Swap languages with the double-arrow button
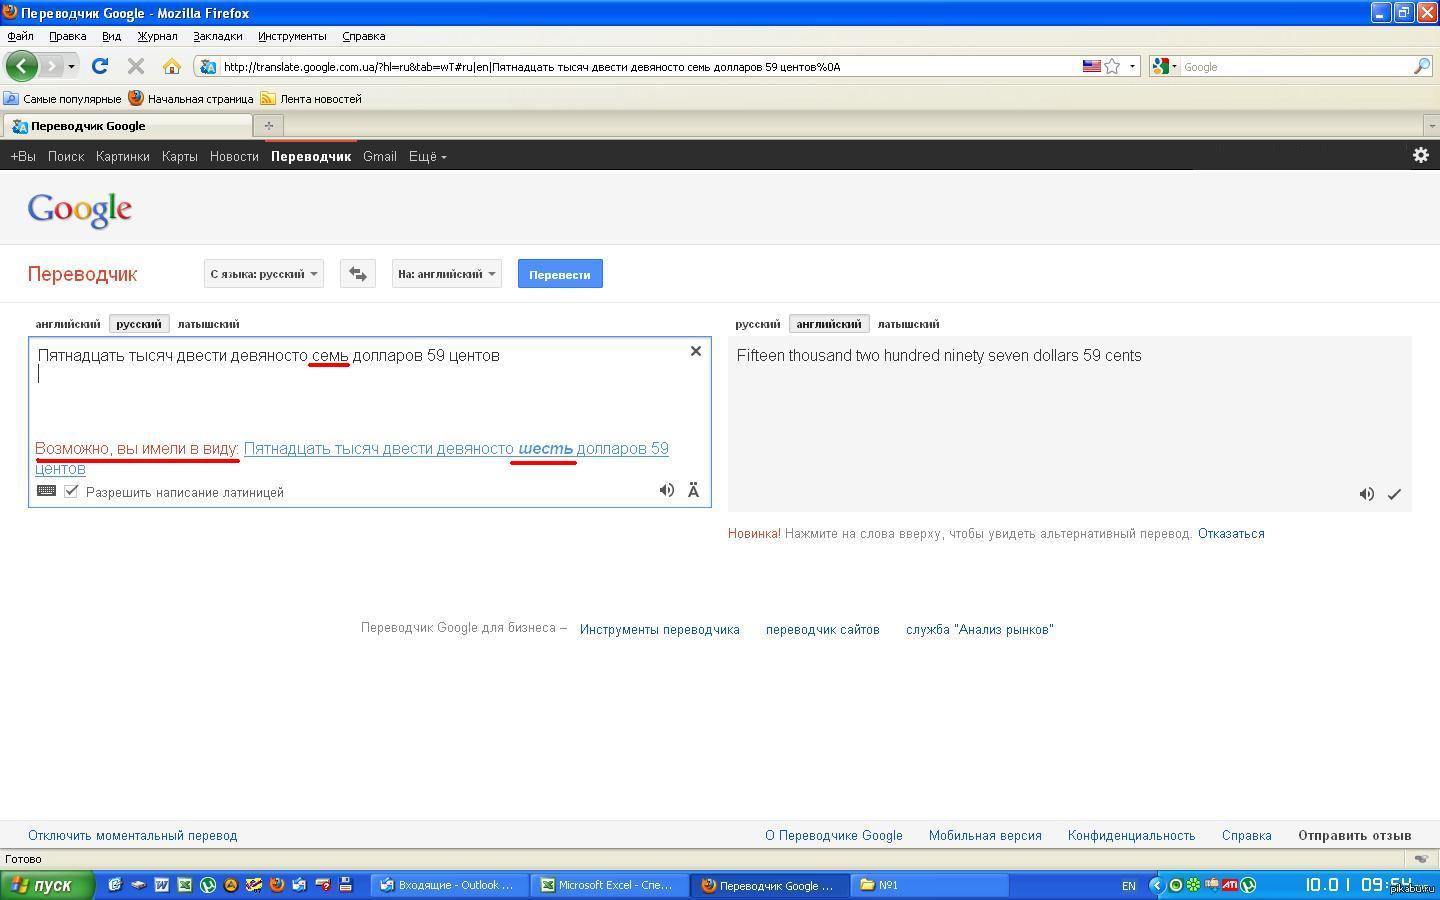This screenshot has width=1440, height=900. tap(358, 274)
